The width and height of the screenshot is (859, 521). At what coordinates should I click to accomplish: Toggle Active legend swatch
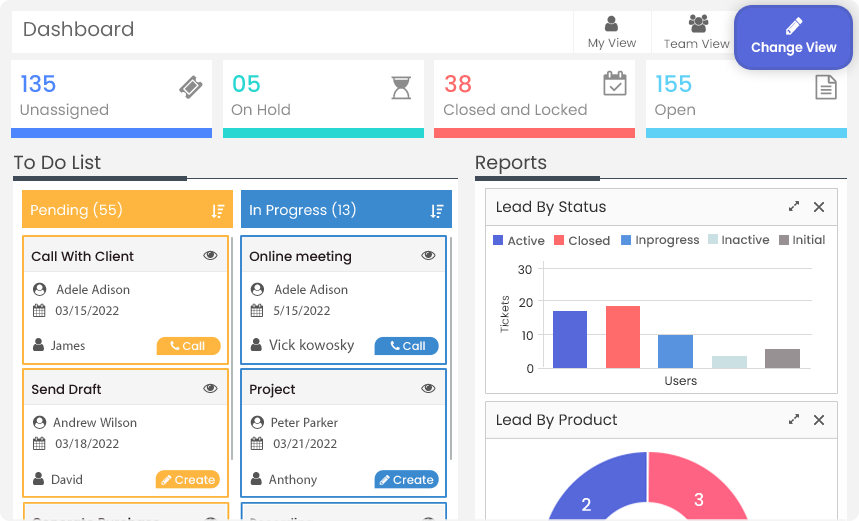pos(498,240)
